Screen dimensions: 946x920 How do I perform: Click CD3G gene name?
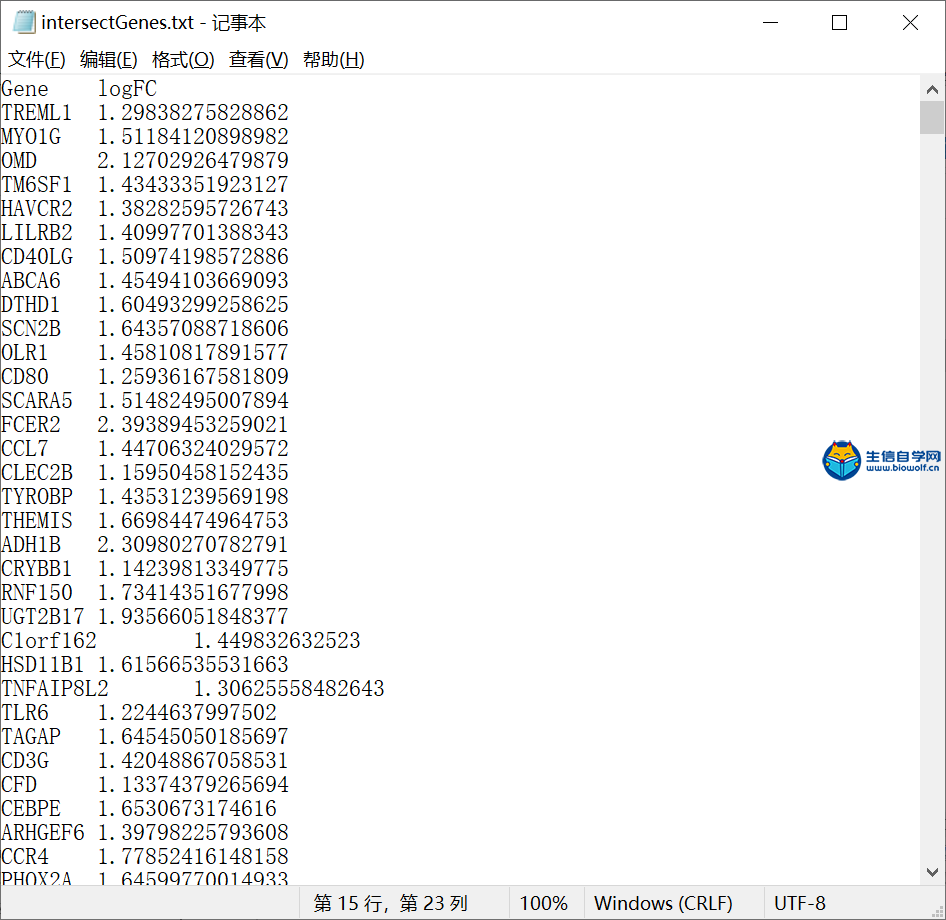25,761
